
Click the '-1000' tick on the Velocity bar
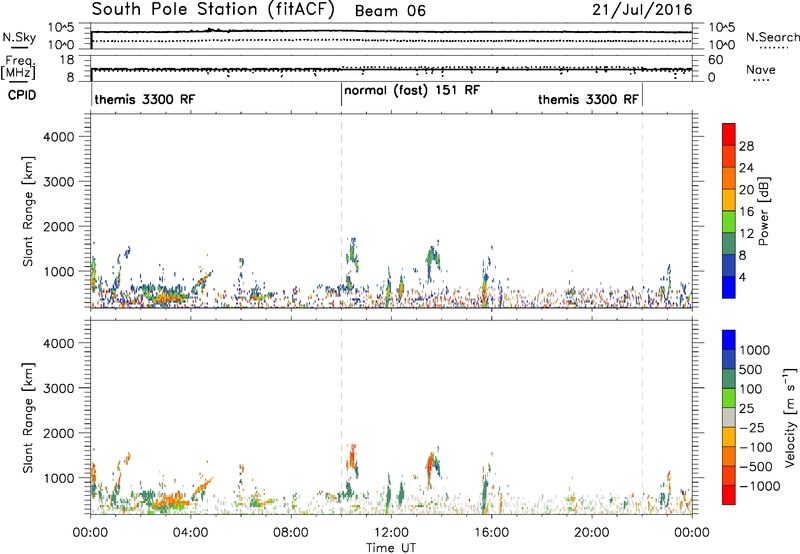click(x=760, y=486)
